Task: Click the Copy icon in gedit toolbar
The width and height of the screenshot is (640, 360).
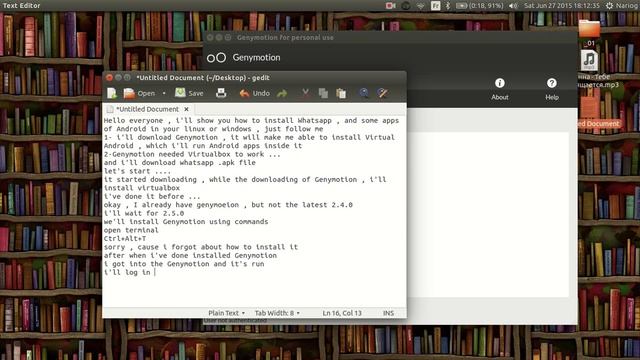Action: tap(323, 93)
